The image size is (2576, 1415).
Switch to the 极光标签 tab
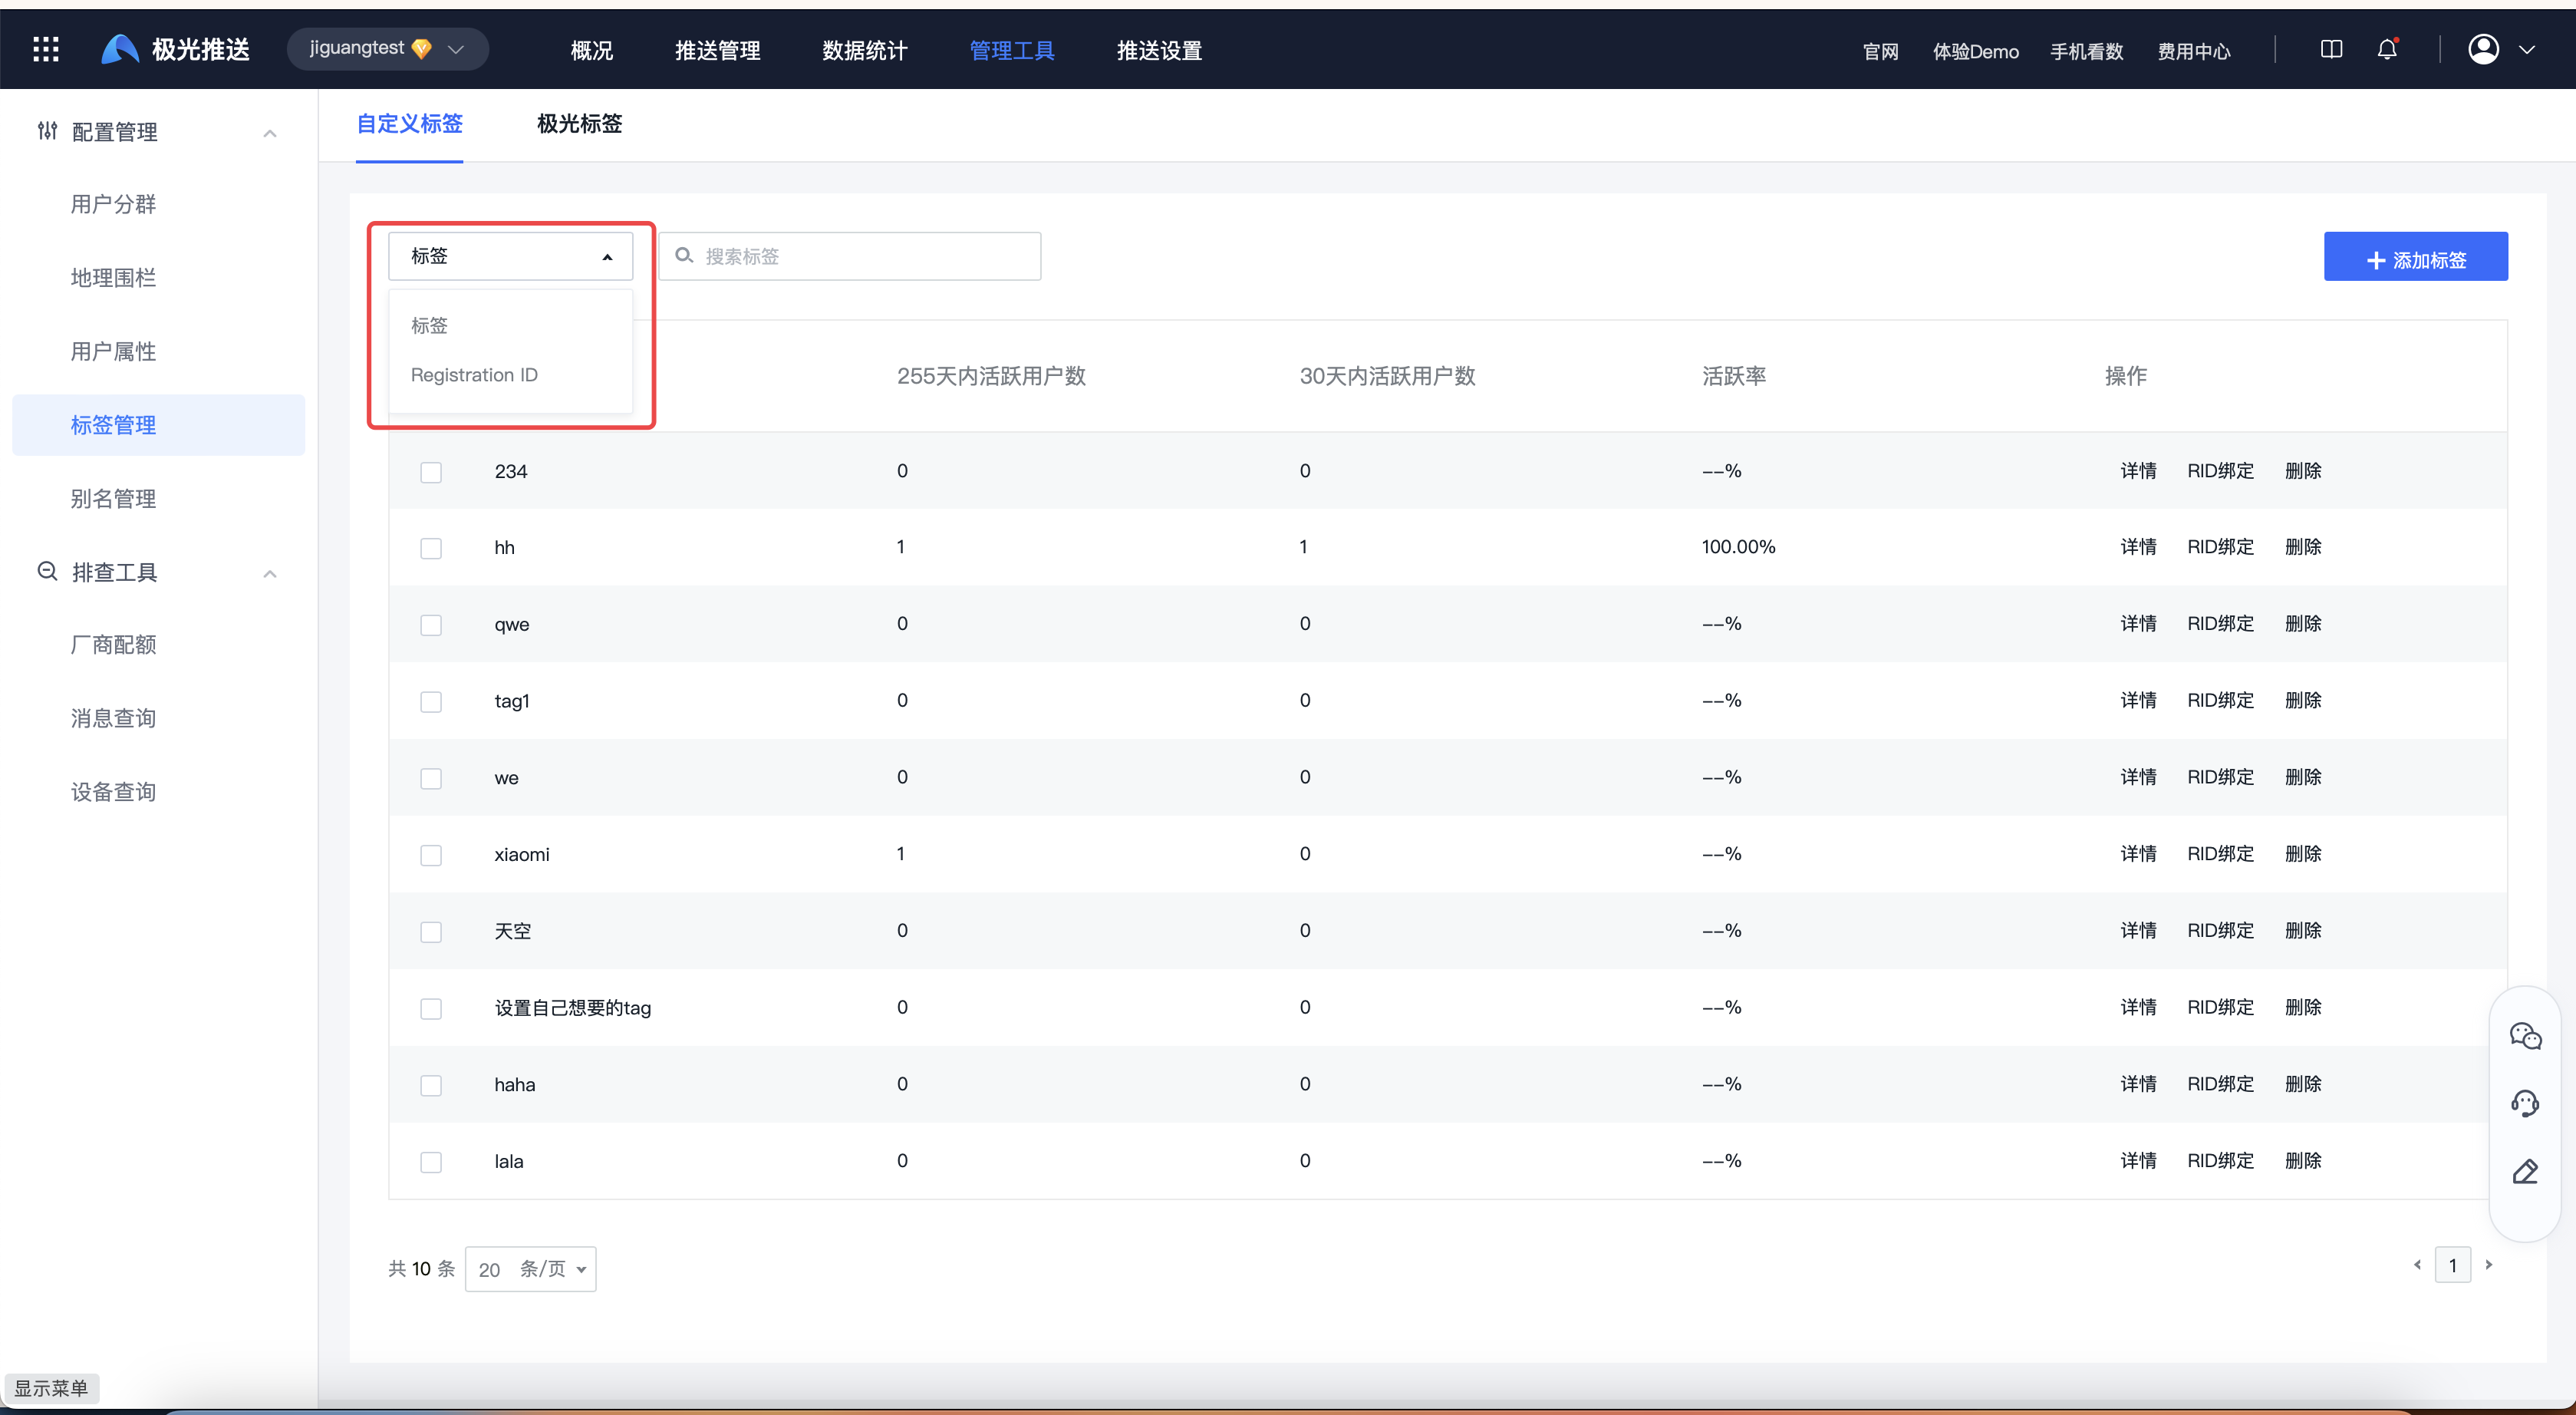580,124
